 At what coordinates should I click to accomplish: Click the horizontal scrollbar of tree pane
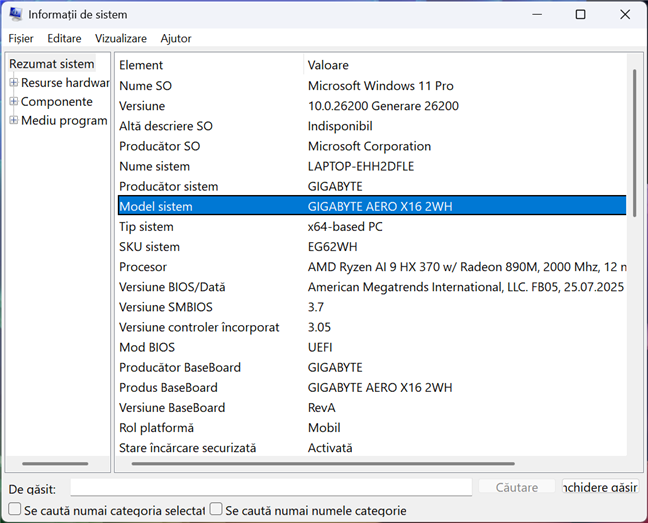[55, 464]
